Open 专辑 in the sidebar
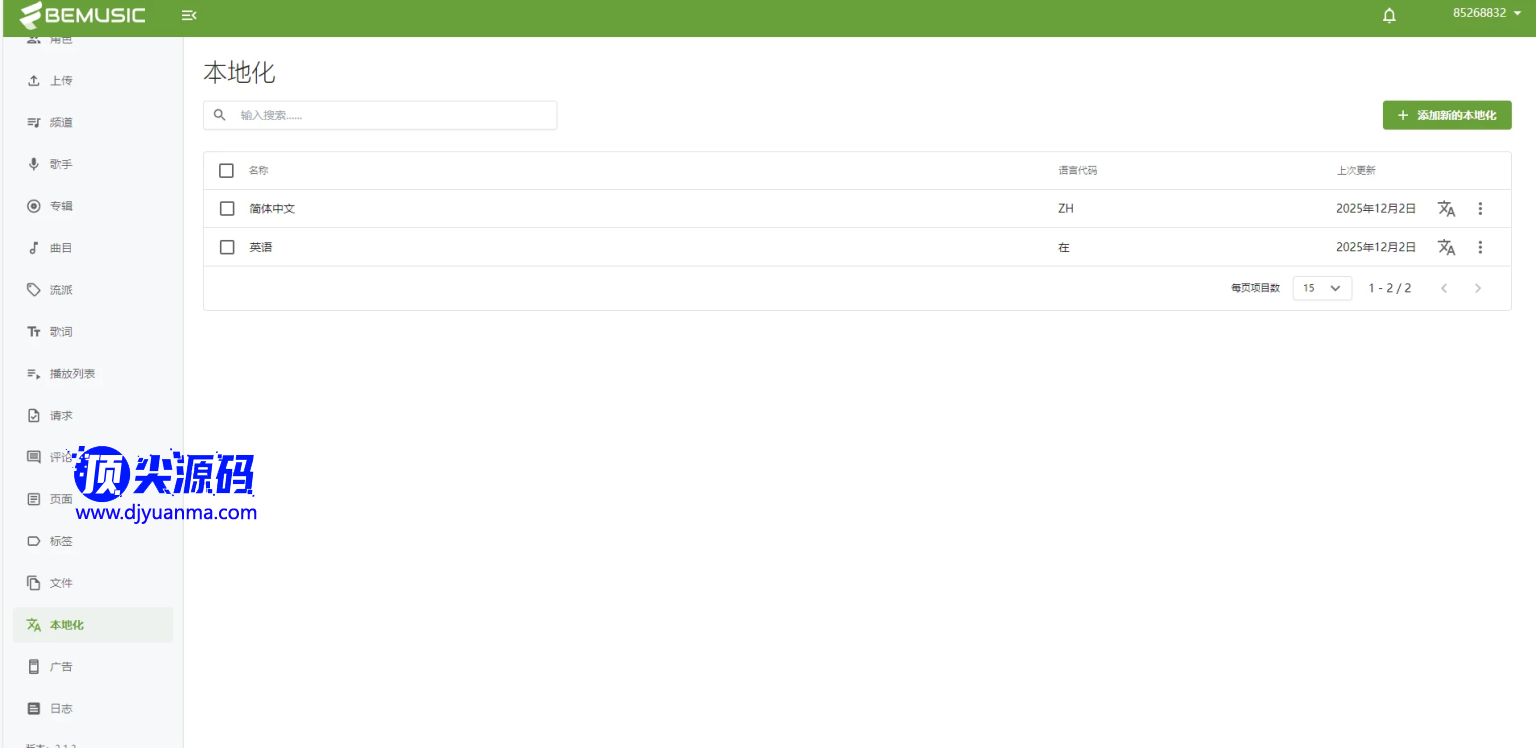 pos(61,206)
